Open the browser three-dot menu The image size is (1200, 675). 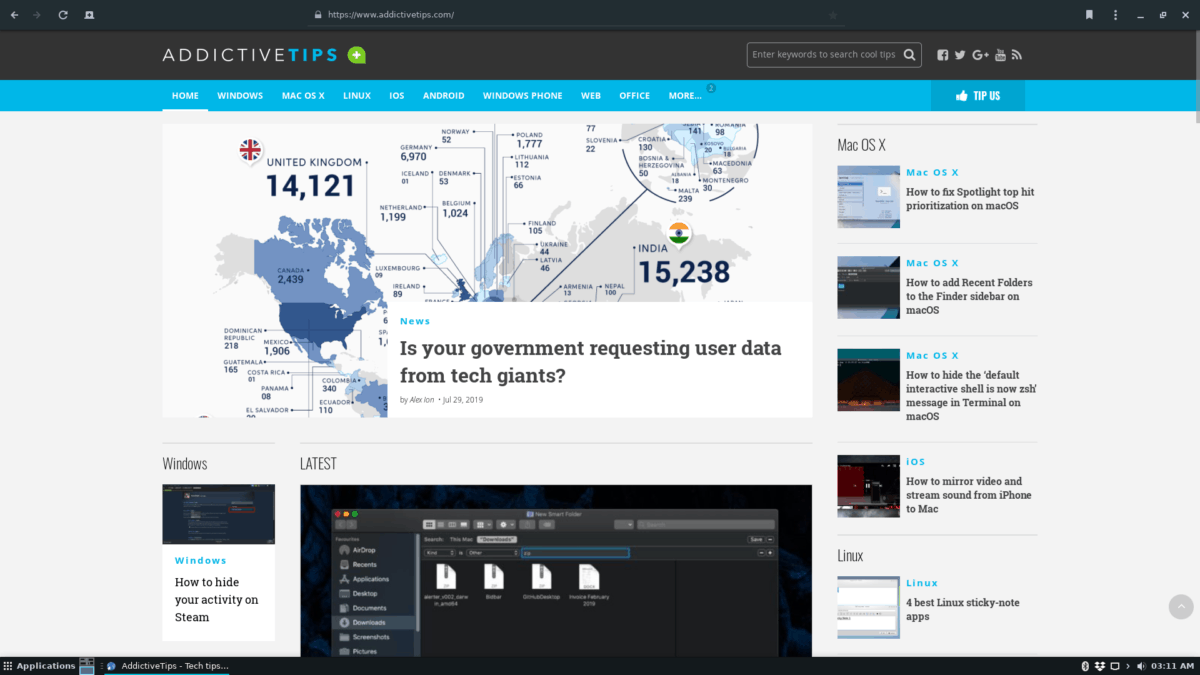click(x=1115, y=15)
